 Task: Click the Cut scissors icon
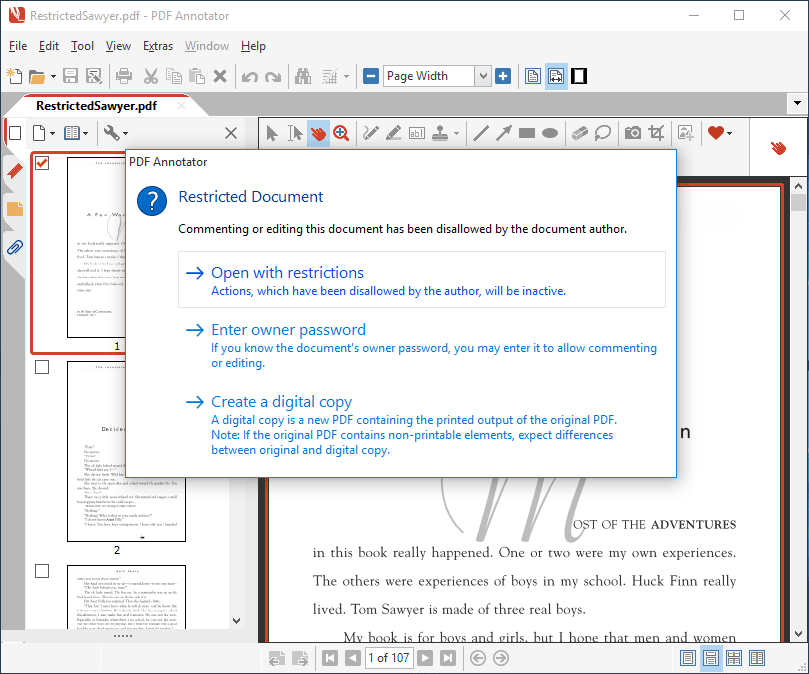[151, 76]
